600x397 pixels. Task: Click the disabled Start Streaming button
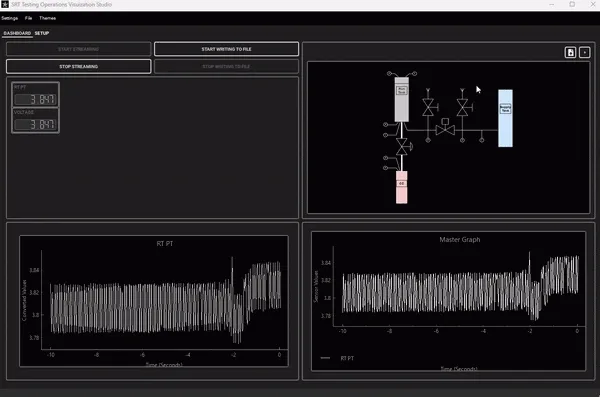pos(78,49)
